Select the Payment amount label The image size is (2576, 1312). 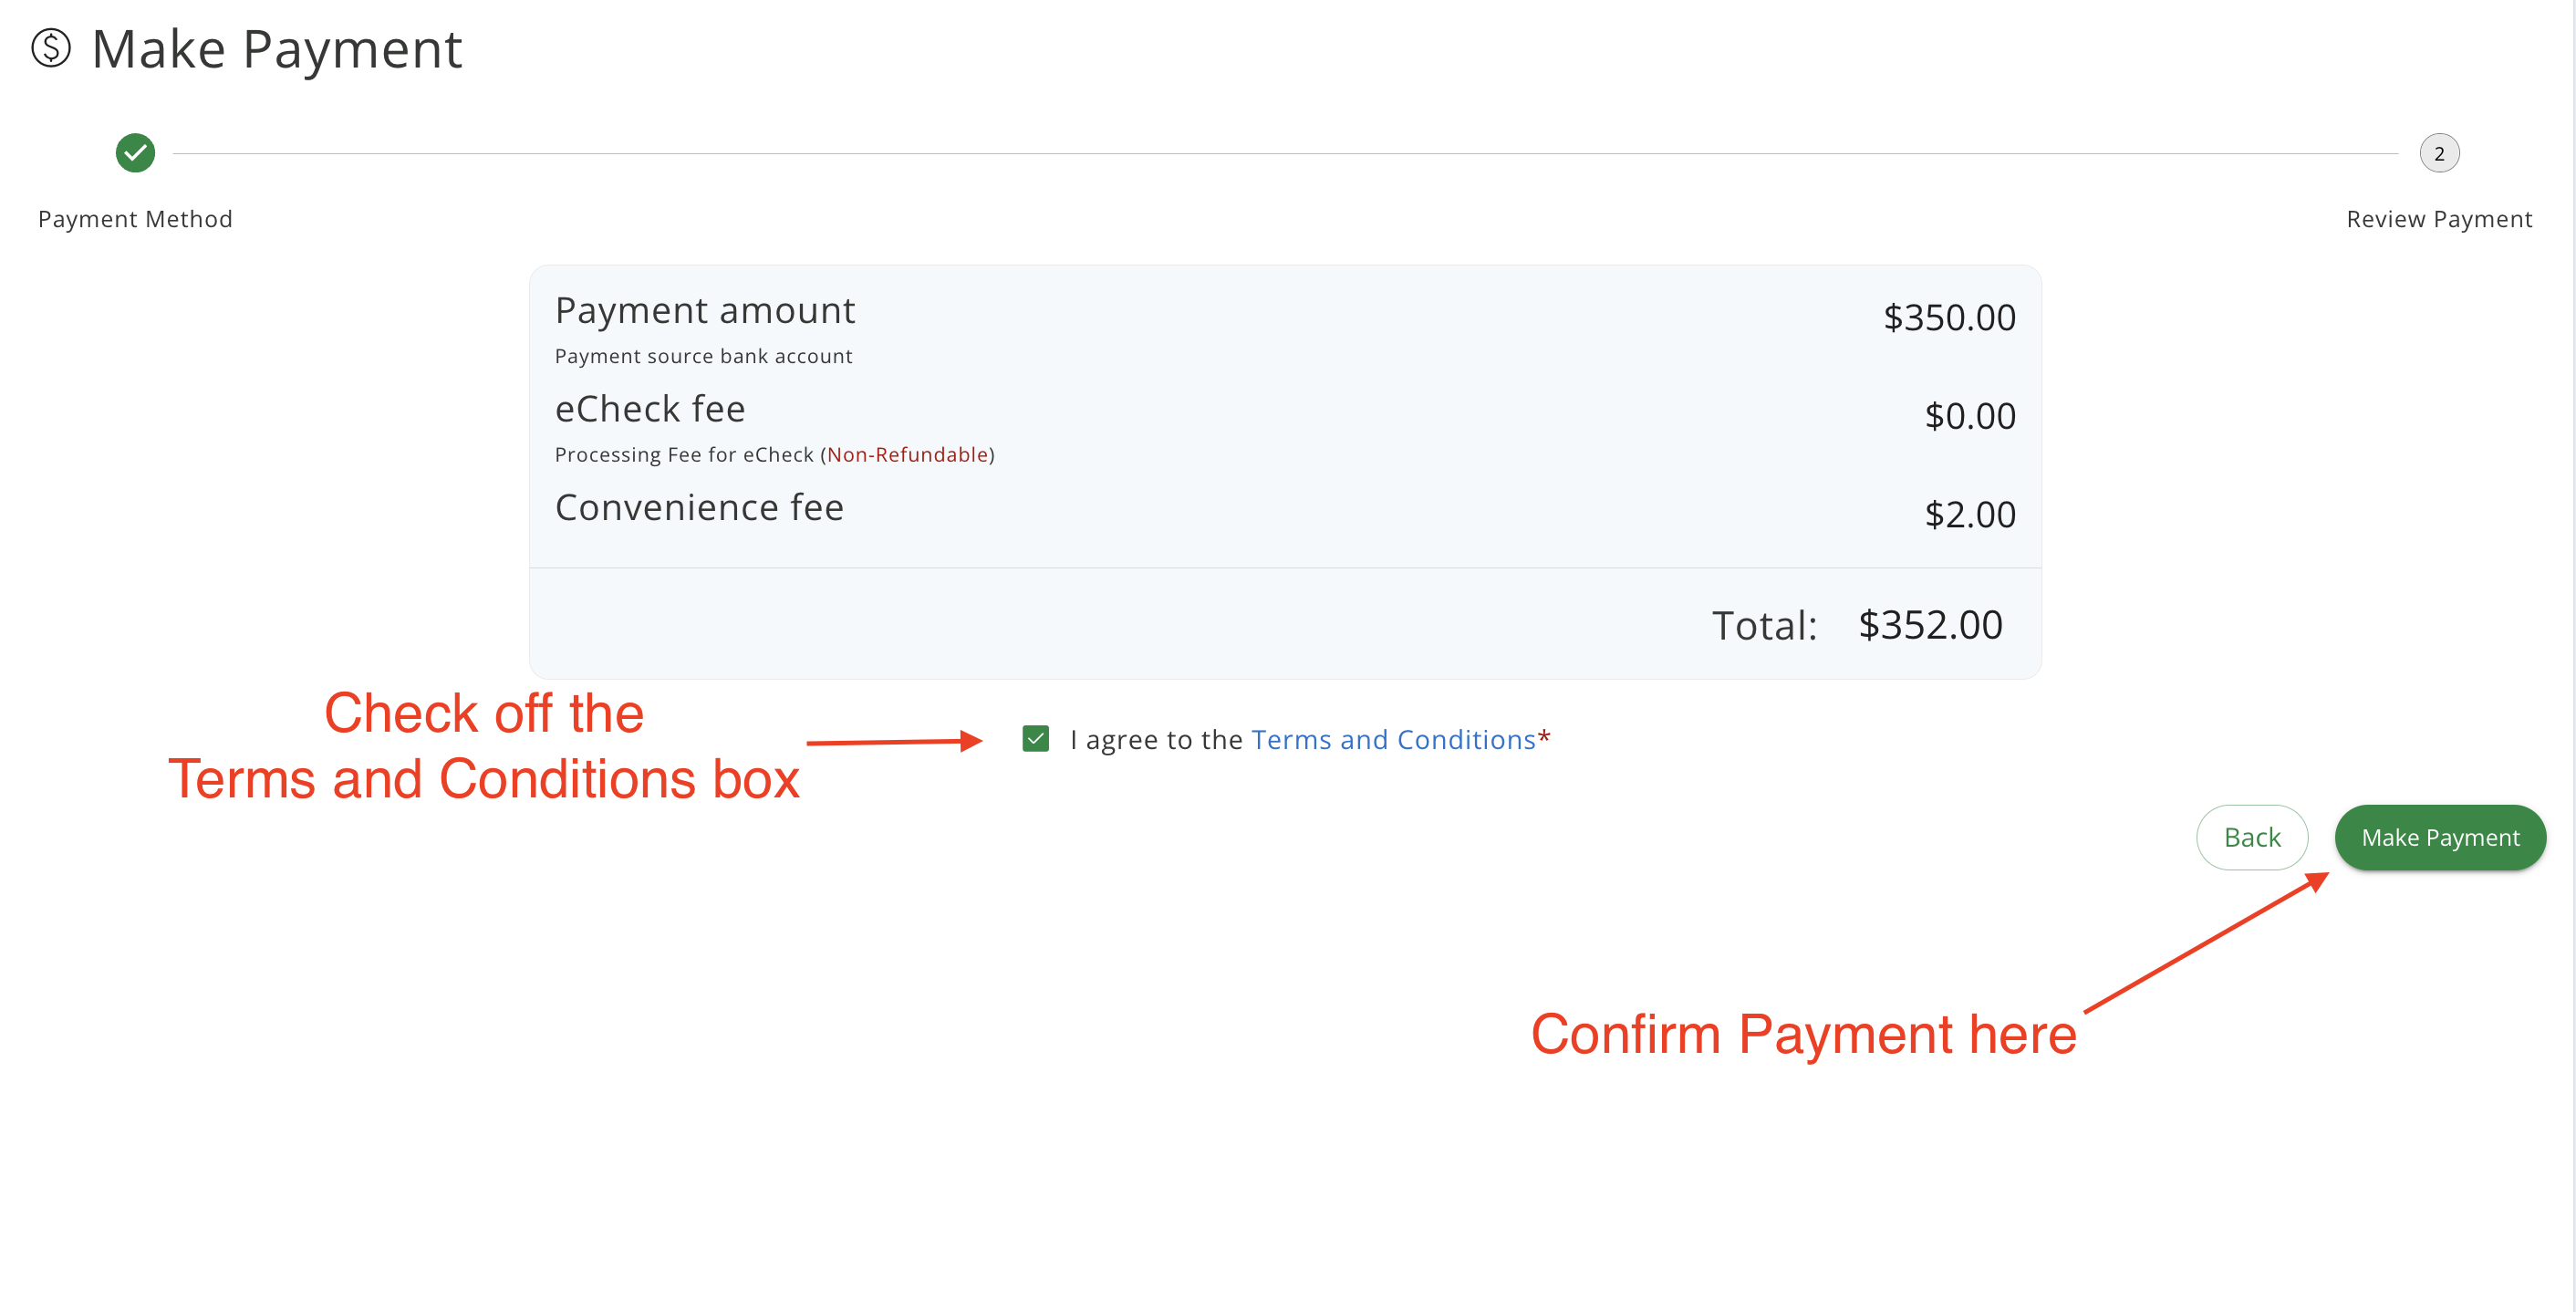(x=704, y=311)
